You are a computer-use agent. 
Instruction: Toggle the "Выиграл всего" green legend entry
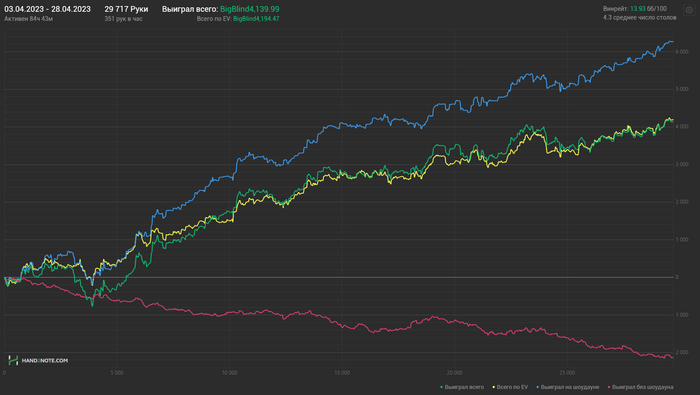pyautogui.click(x=462, y=387)
